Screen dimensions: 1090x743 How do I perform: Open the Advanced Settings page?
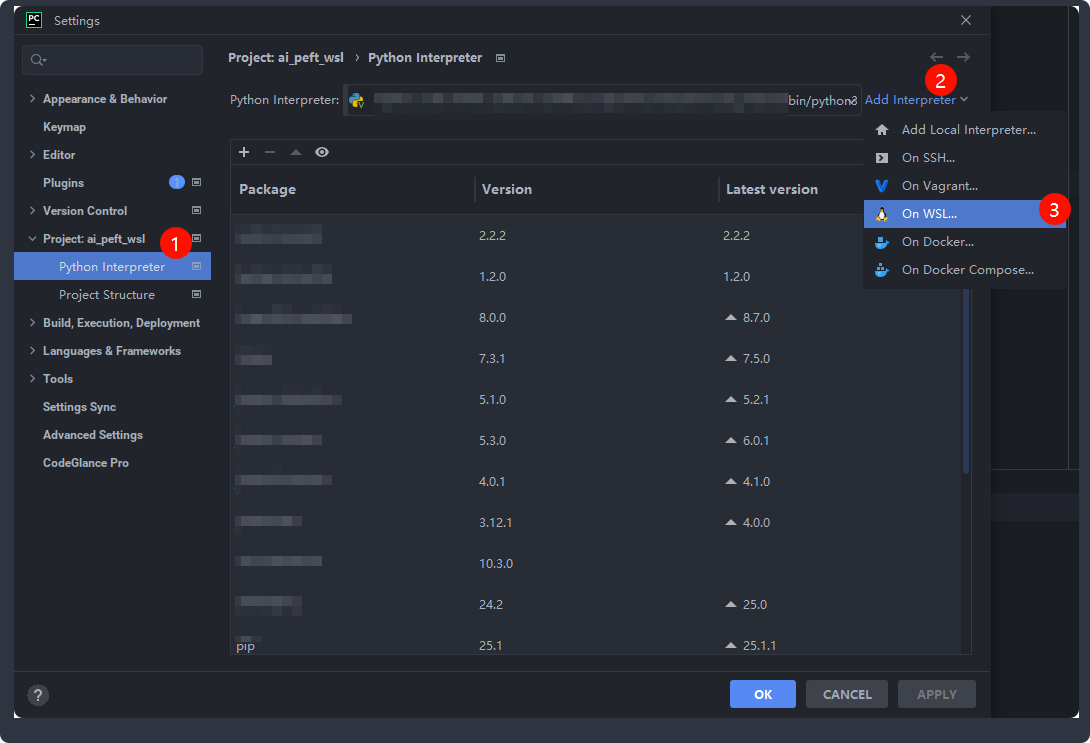93,434
